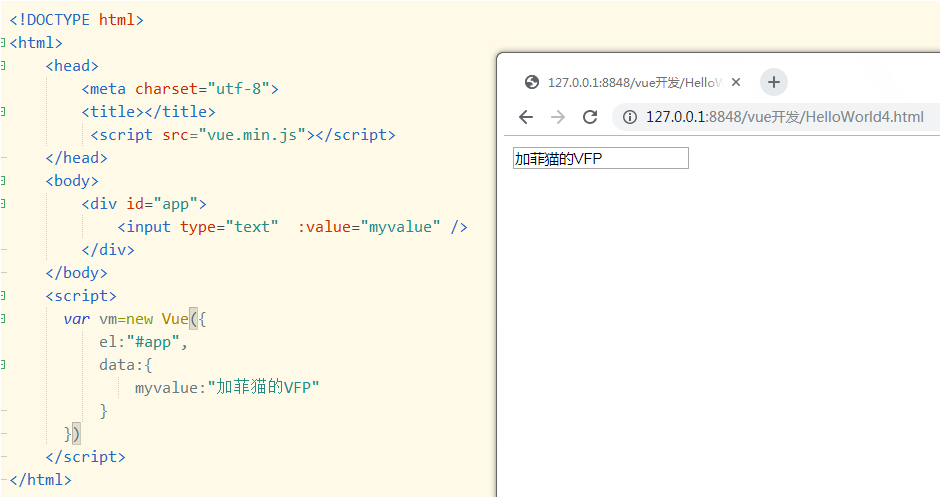941x498 pixels.
Task: Click the :value="myvalue" binding
Action: 369,227
